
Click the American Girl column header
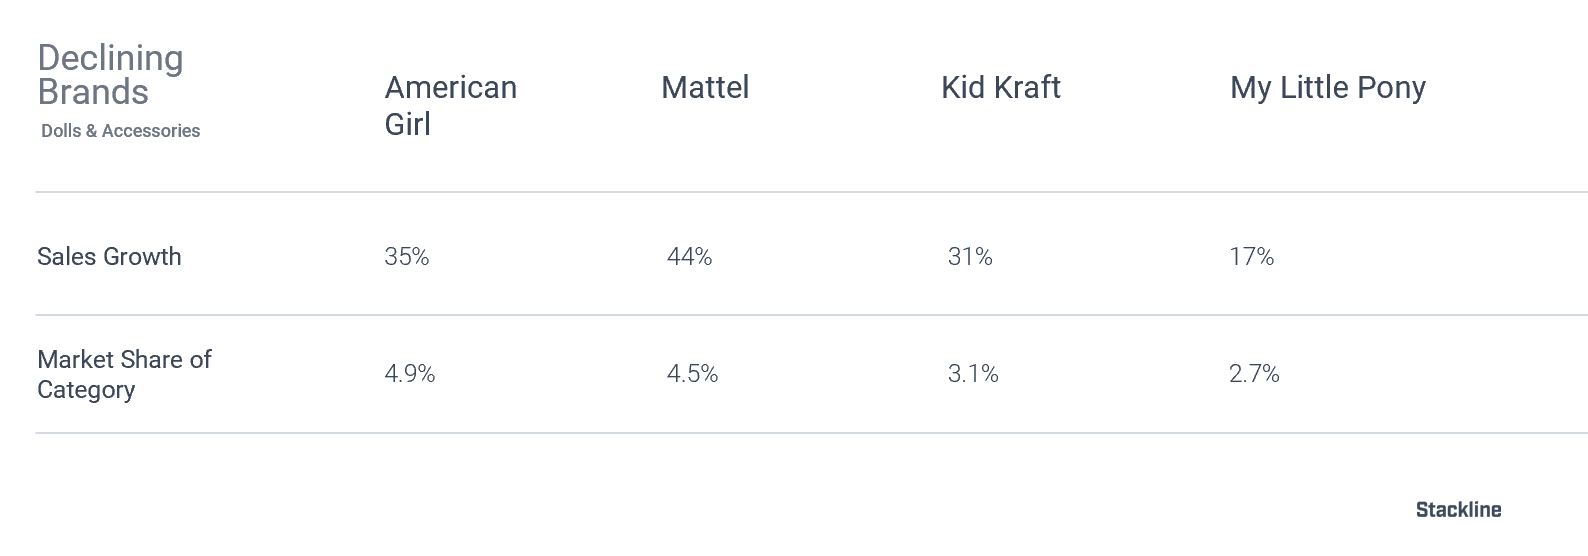pyautogui.click(x=451, y=105)
